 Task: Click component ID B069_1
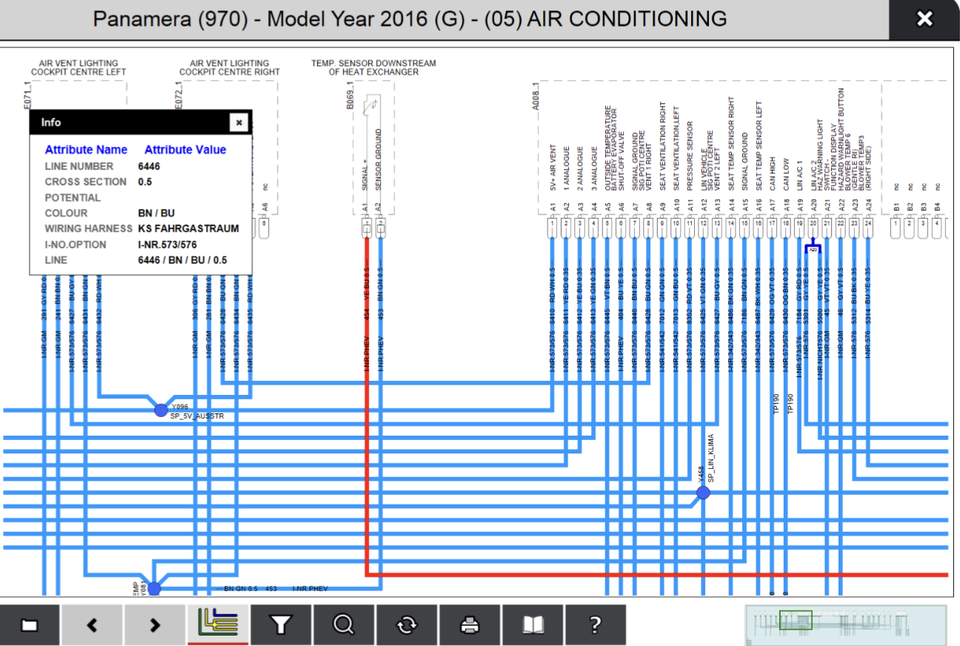[350, 97]
